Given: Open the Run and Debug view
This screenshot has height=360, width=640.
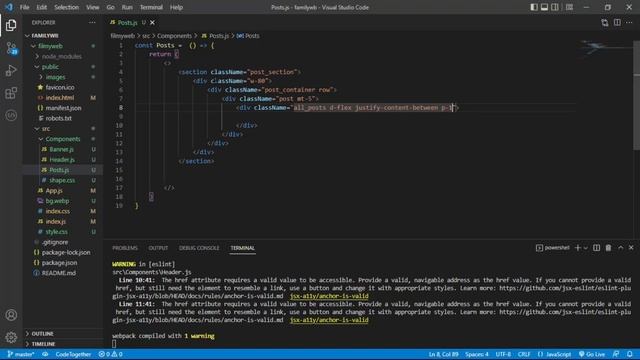Looking at the screenshot, I should 11,71.
